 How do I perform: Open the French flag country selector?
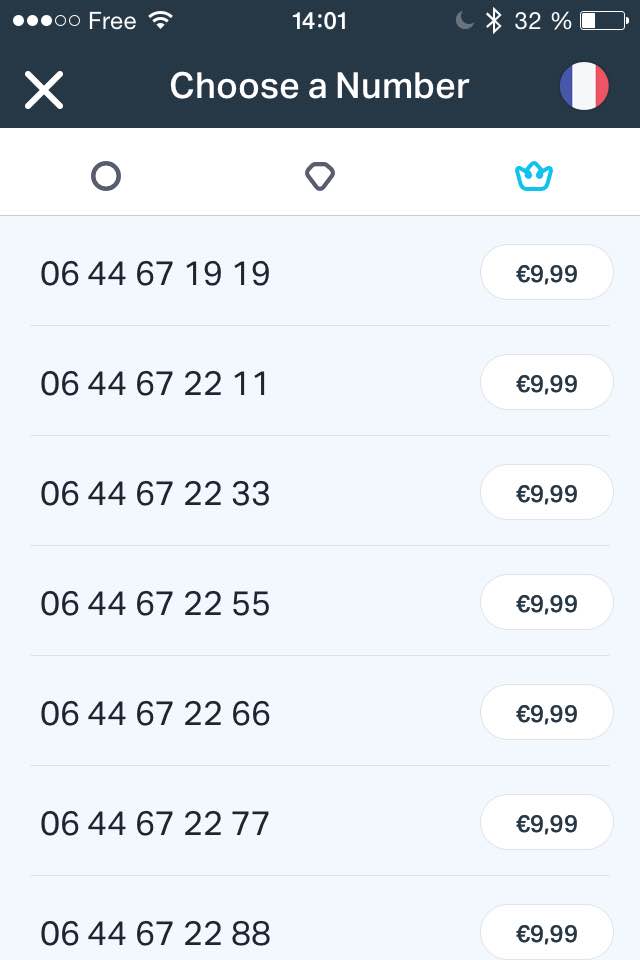click(584, 87)
